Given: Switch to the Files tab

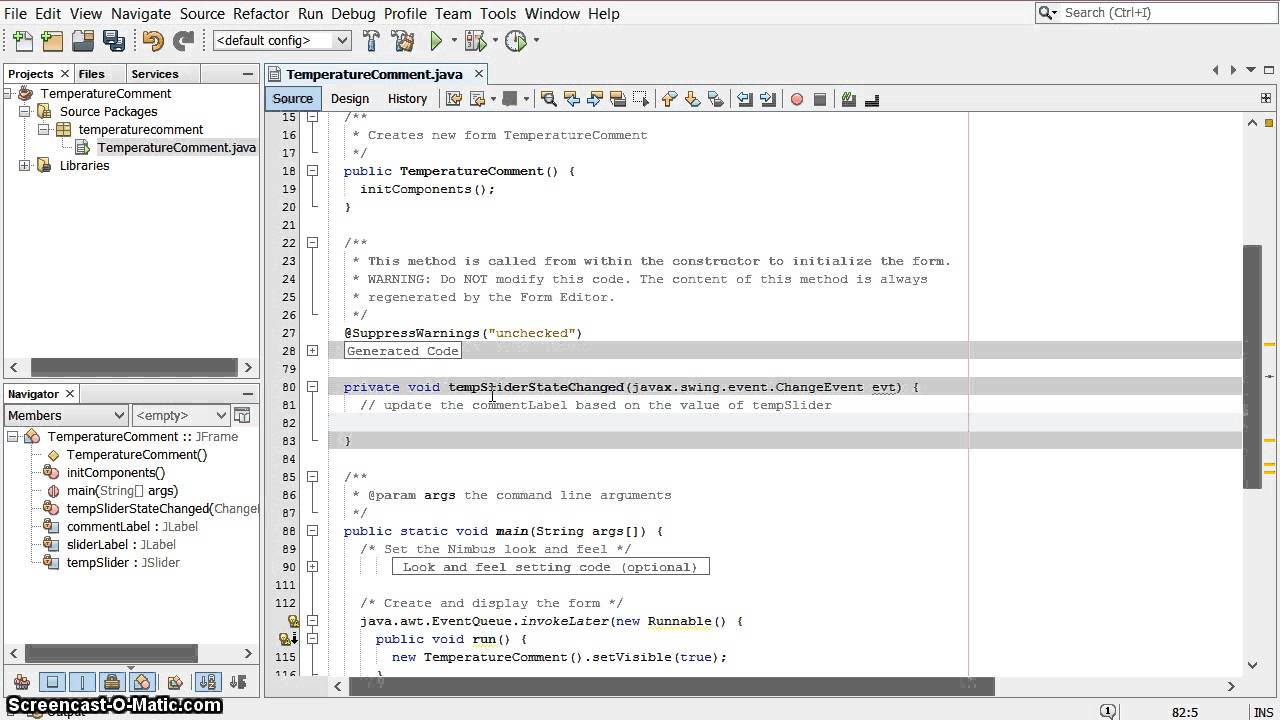Looking at the screenshot, I should coord(91,74).
